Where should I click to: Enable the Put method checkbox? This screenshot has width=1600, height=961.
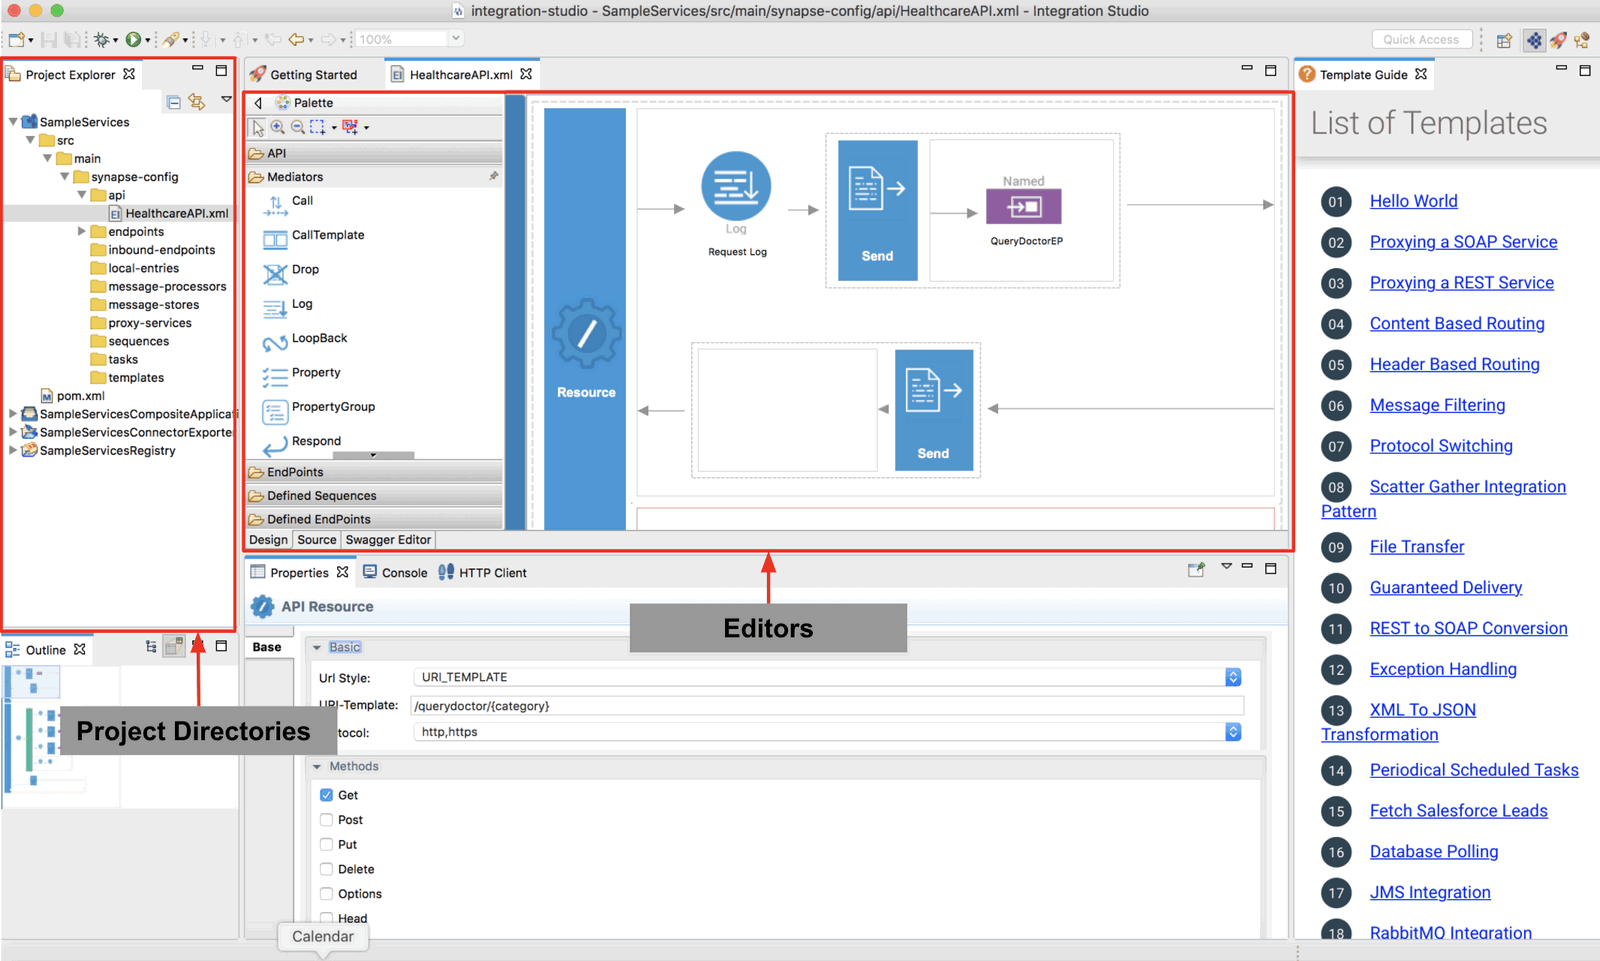tap(326, 845)
